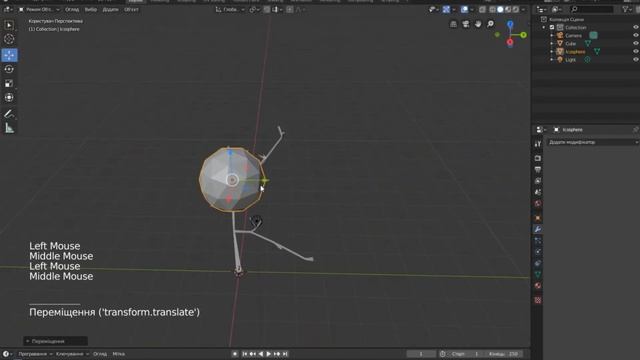
Task: Expand the Cube item in outliner
Action: [552, 44]
